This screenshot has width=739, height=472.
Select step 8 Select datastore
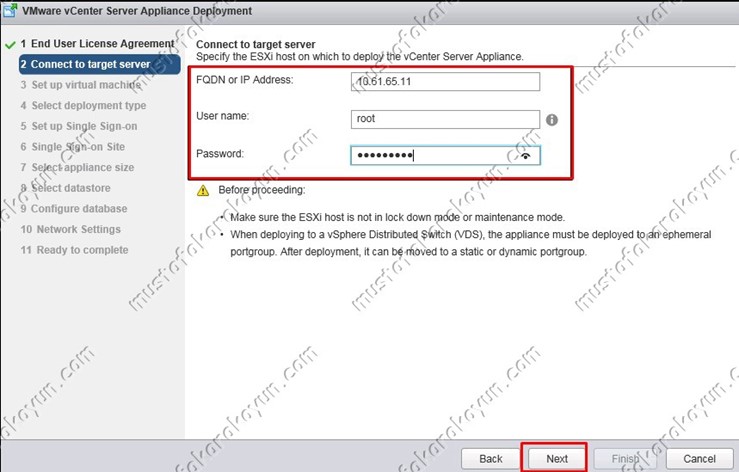[66, 188]
